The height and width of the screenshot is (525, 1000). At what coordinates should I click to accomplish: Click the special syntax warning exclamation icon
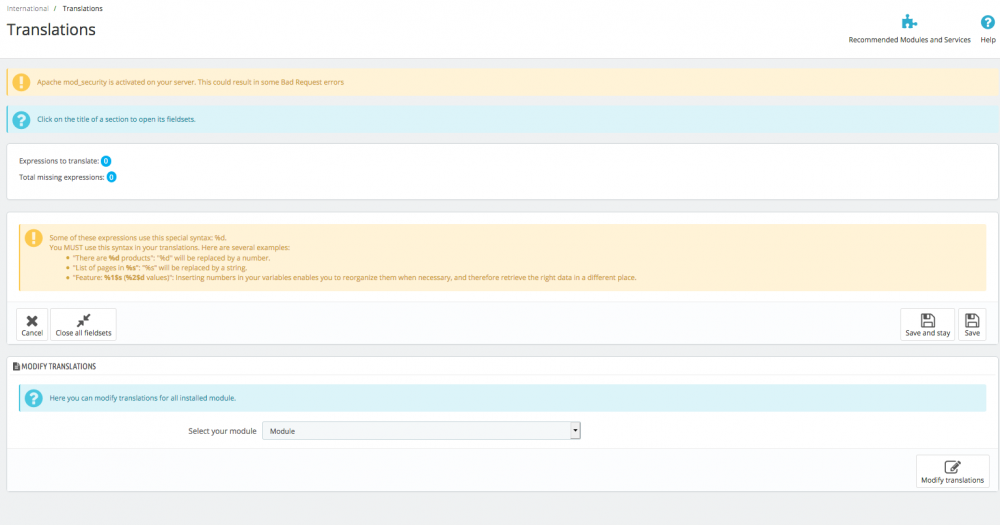coord(33,238)
